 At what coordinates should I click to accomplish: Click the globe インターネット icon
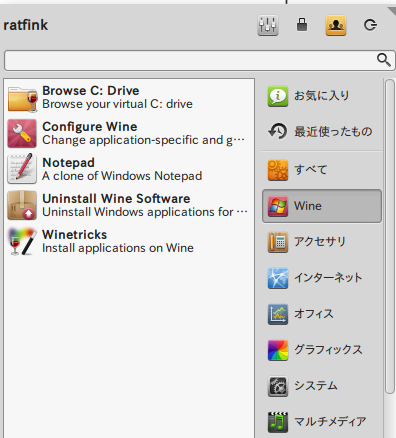click(278, 278)
